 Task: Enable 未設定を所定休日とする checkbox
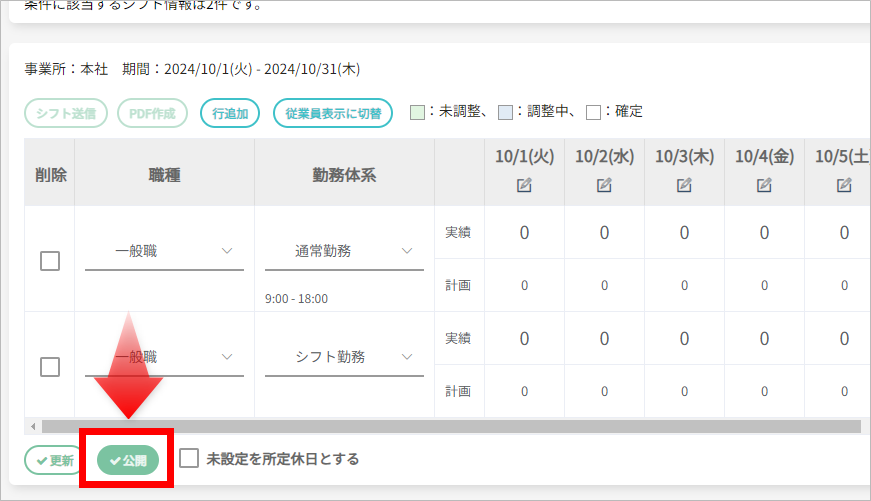coord(189,459)
